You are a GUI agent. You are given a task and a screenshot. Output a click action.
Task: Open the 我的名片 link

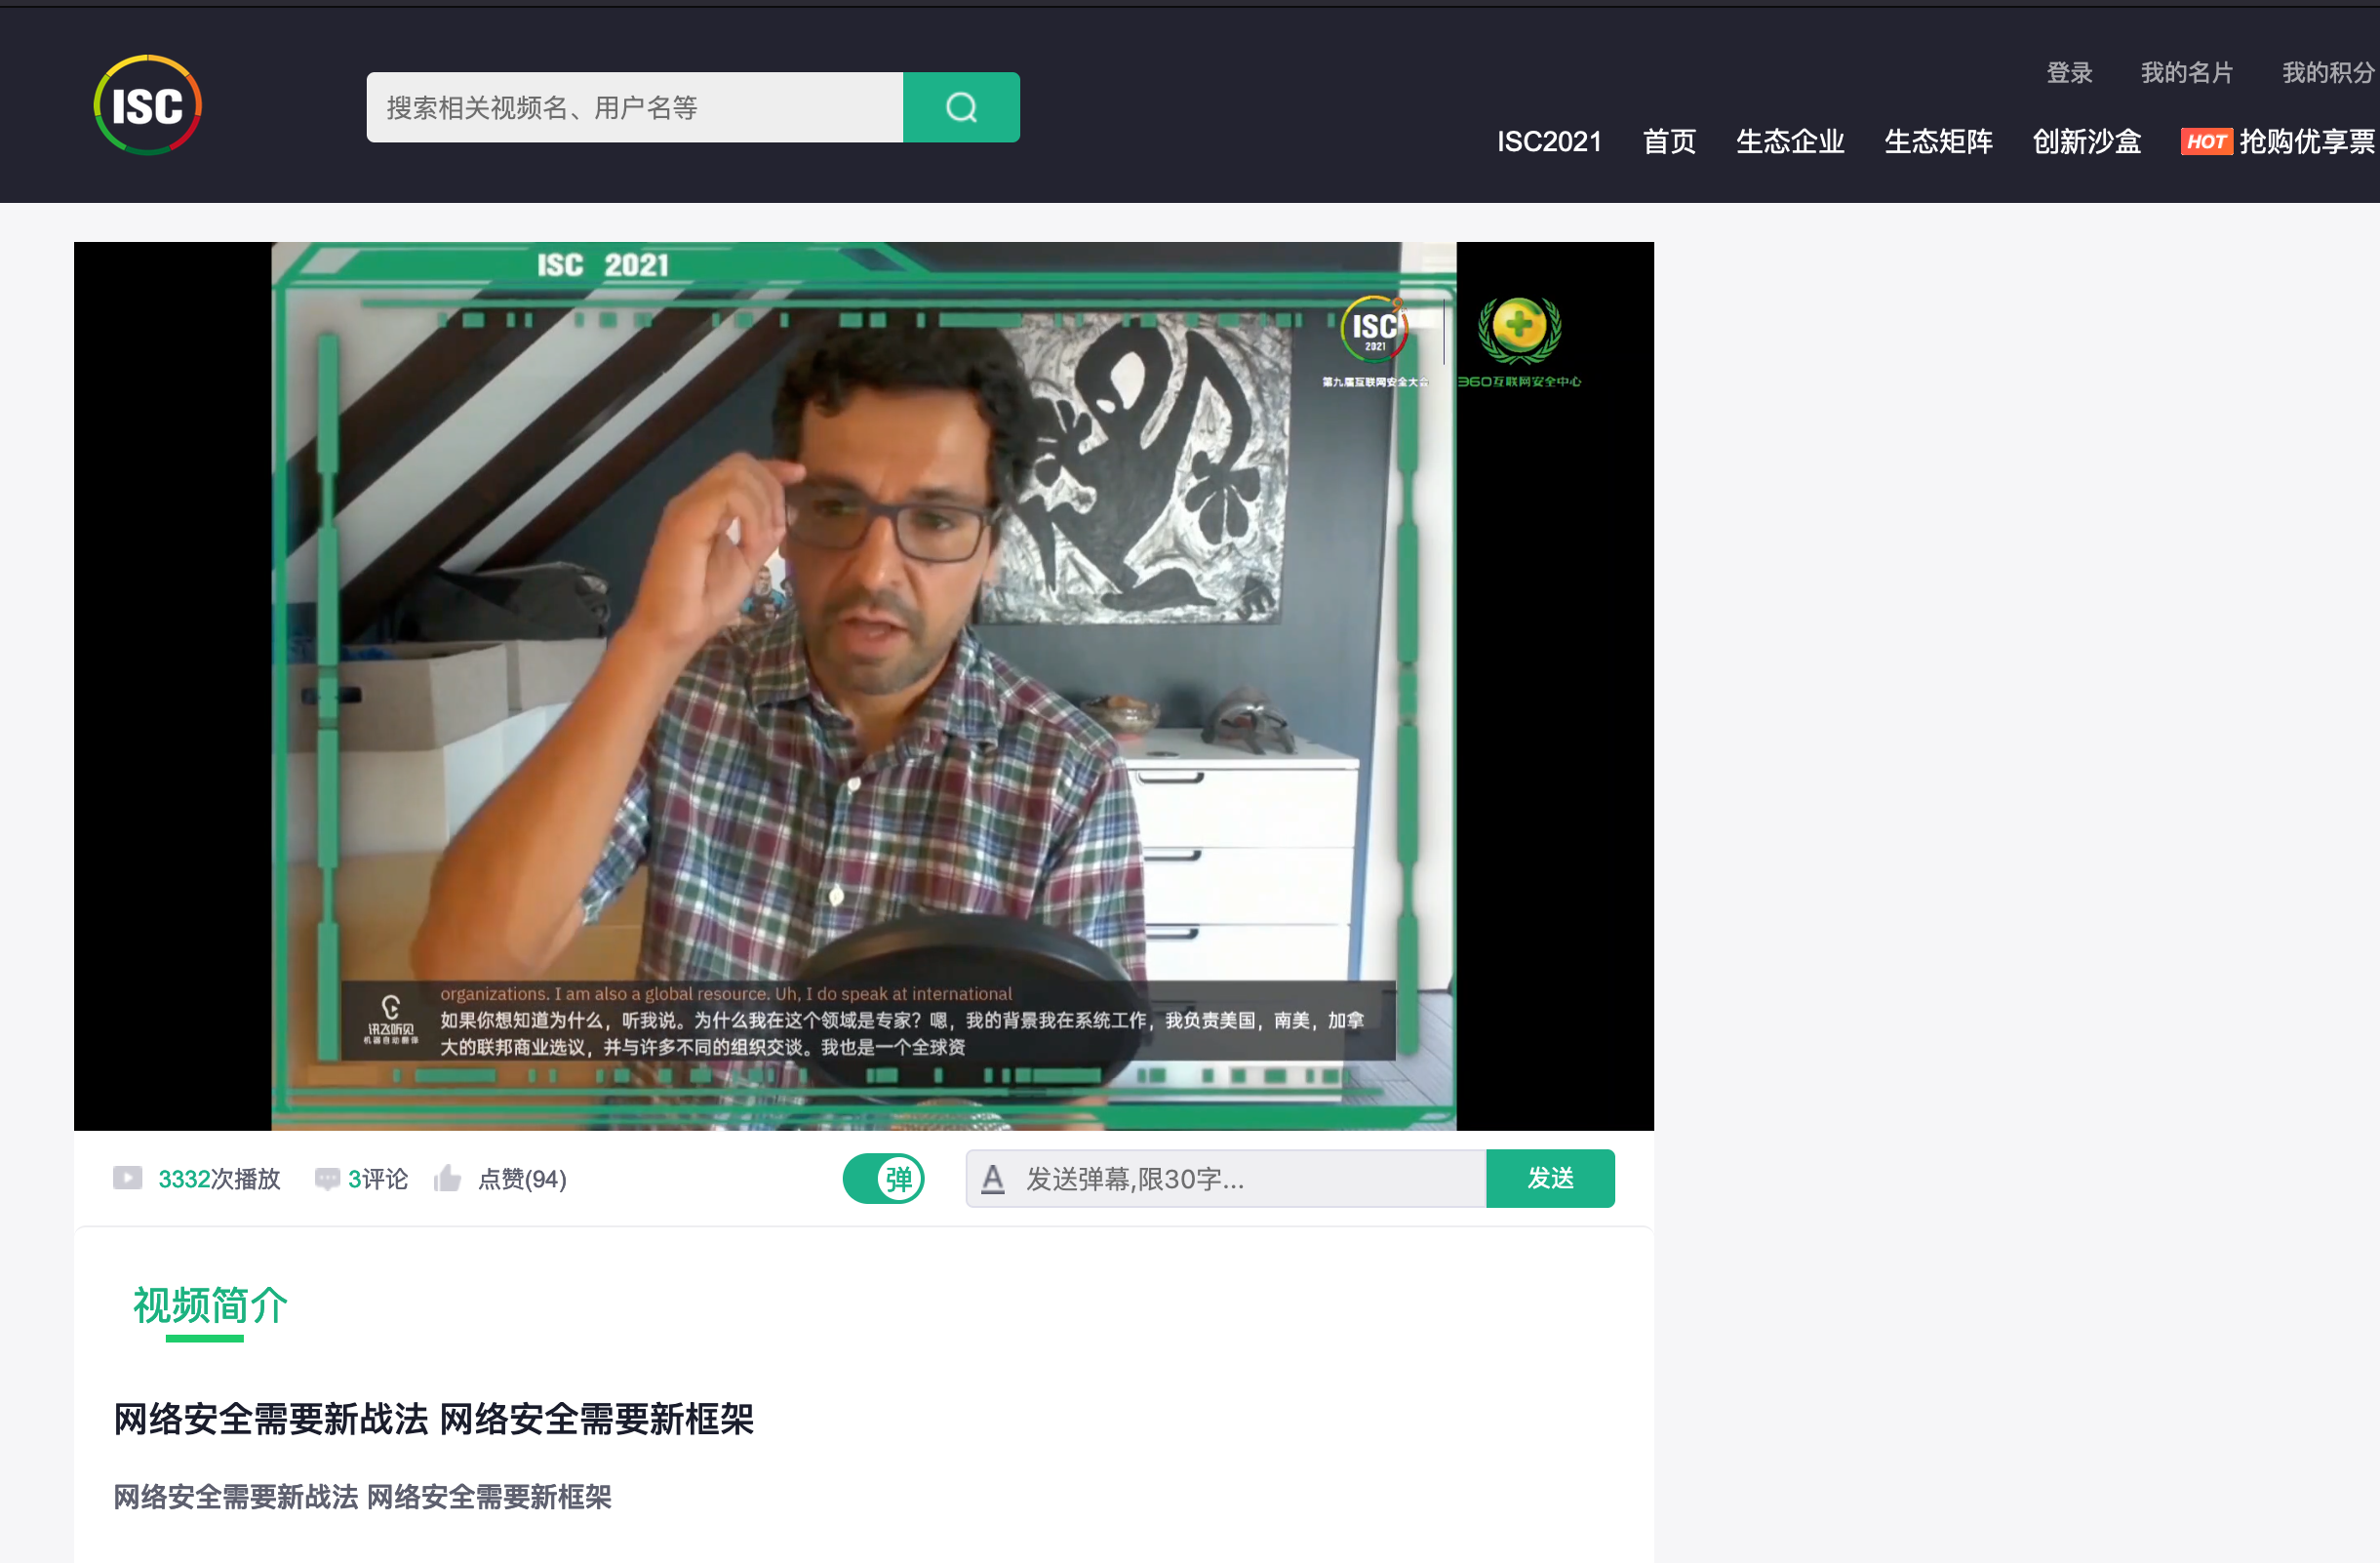(2186, 72)
